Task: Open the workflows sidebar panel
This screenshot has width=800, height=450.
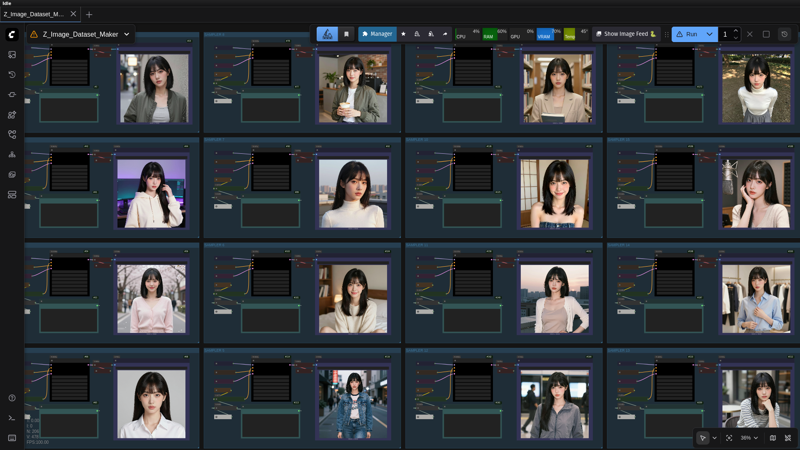Action: click(12, 135)
